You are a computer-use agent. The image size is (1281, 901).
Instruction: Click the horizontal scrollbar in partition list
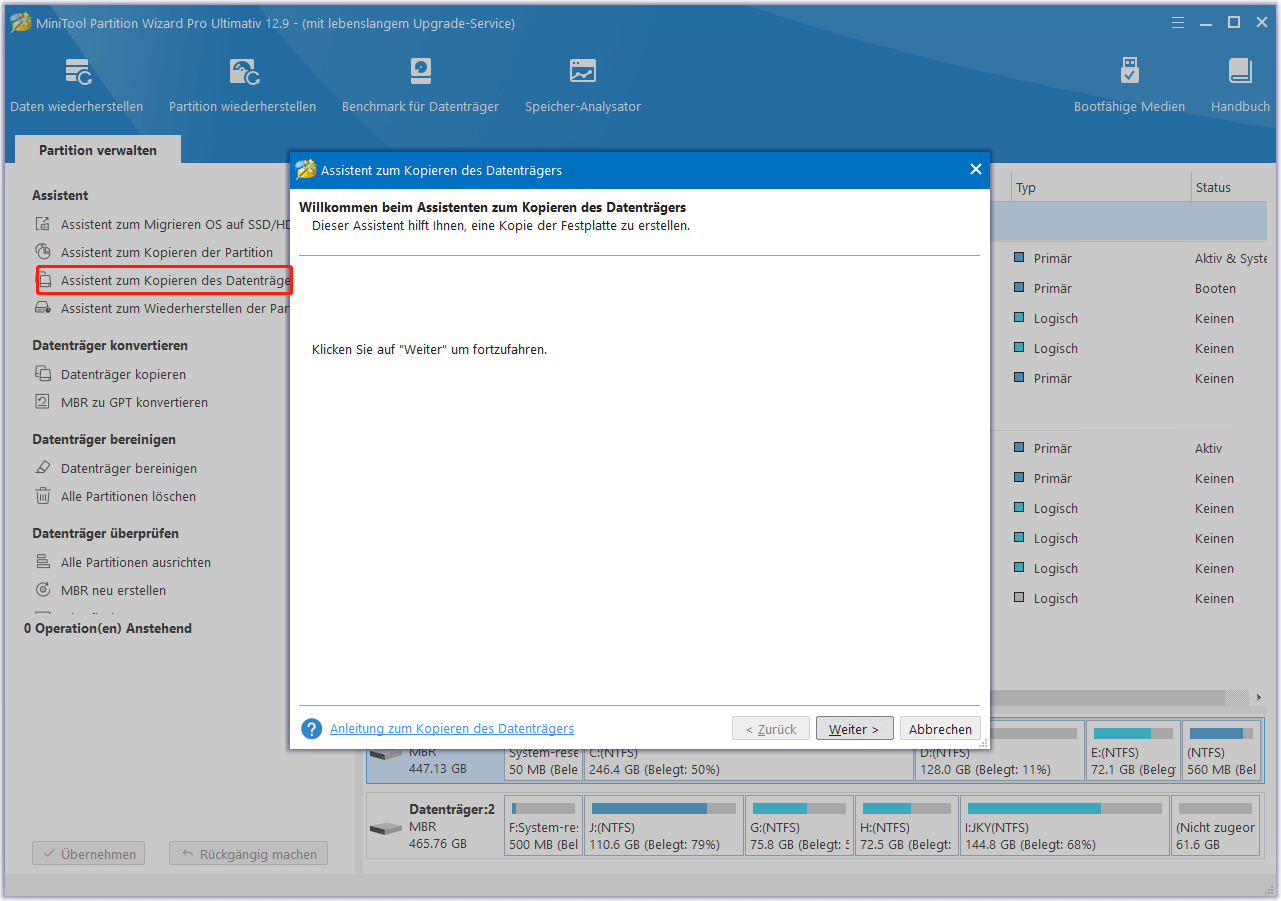tap(1110, 698)
